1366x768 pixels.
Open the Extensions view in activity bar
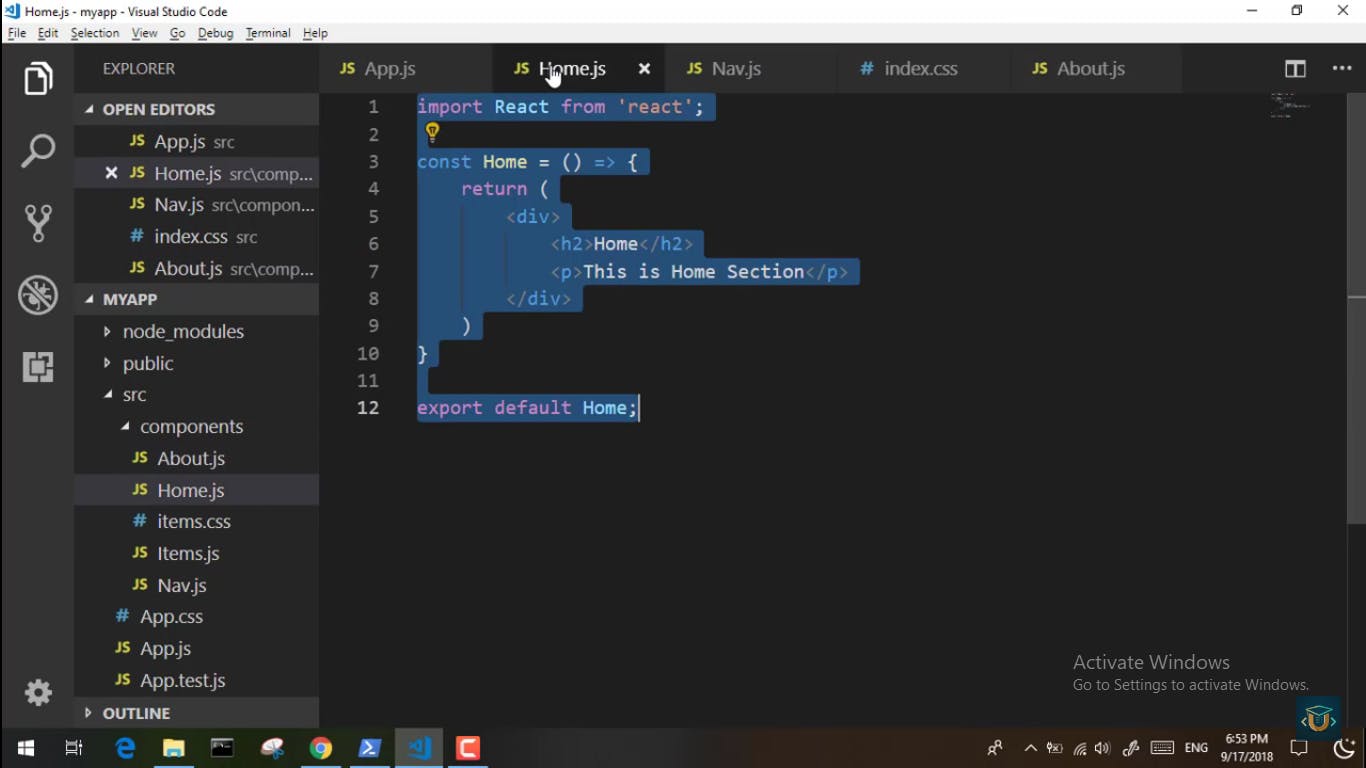coord(38,367)
